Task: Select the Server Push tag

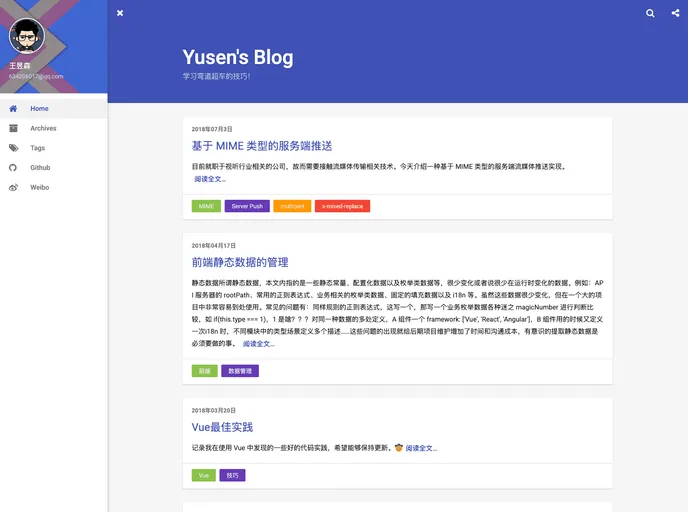Action: coord(247,206)
